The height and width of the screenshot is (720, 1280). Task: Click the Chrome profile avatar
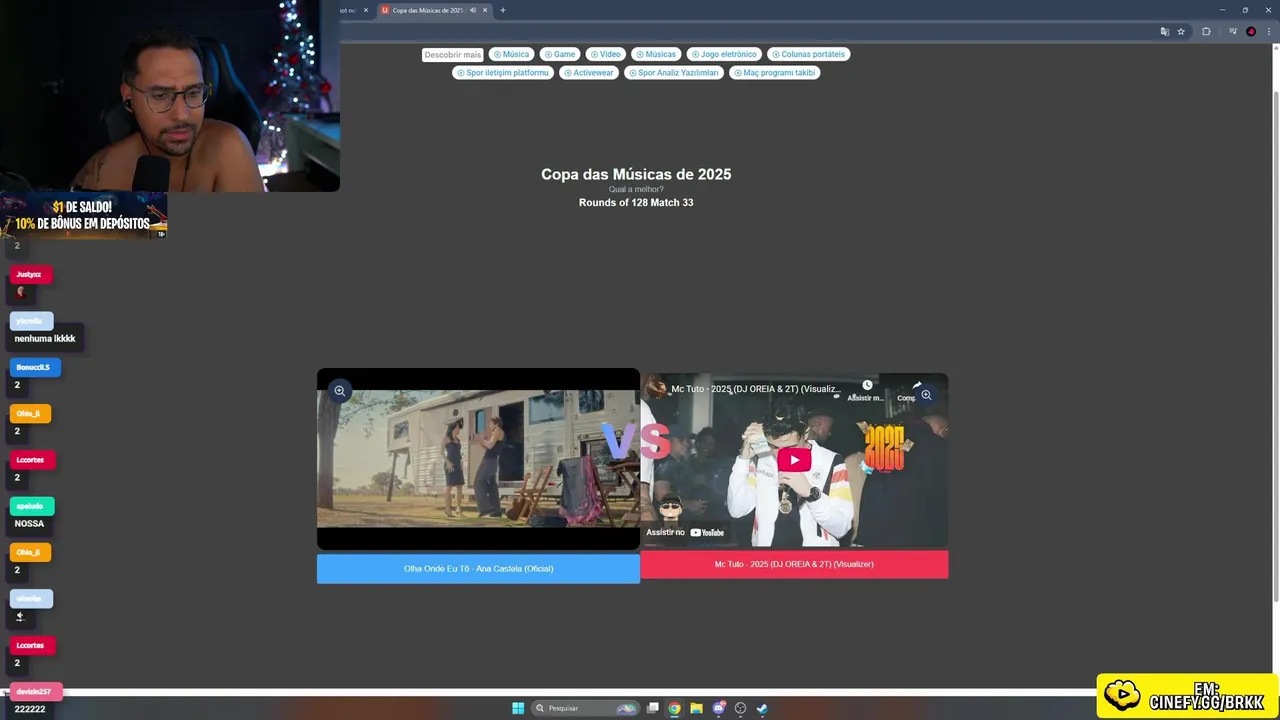[x=1251, y=32]
